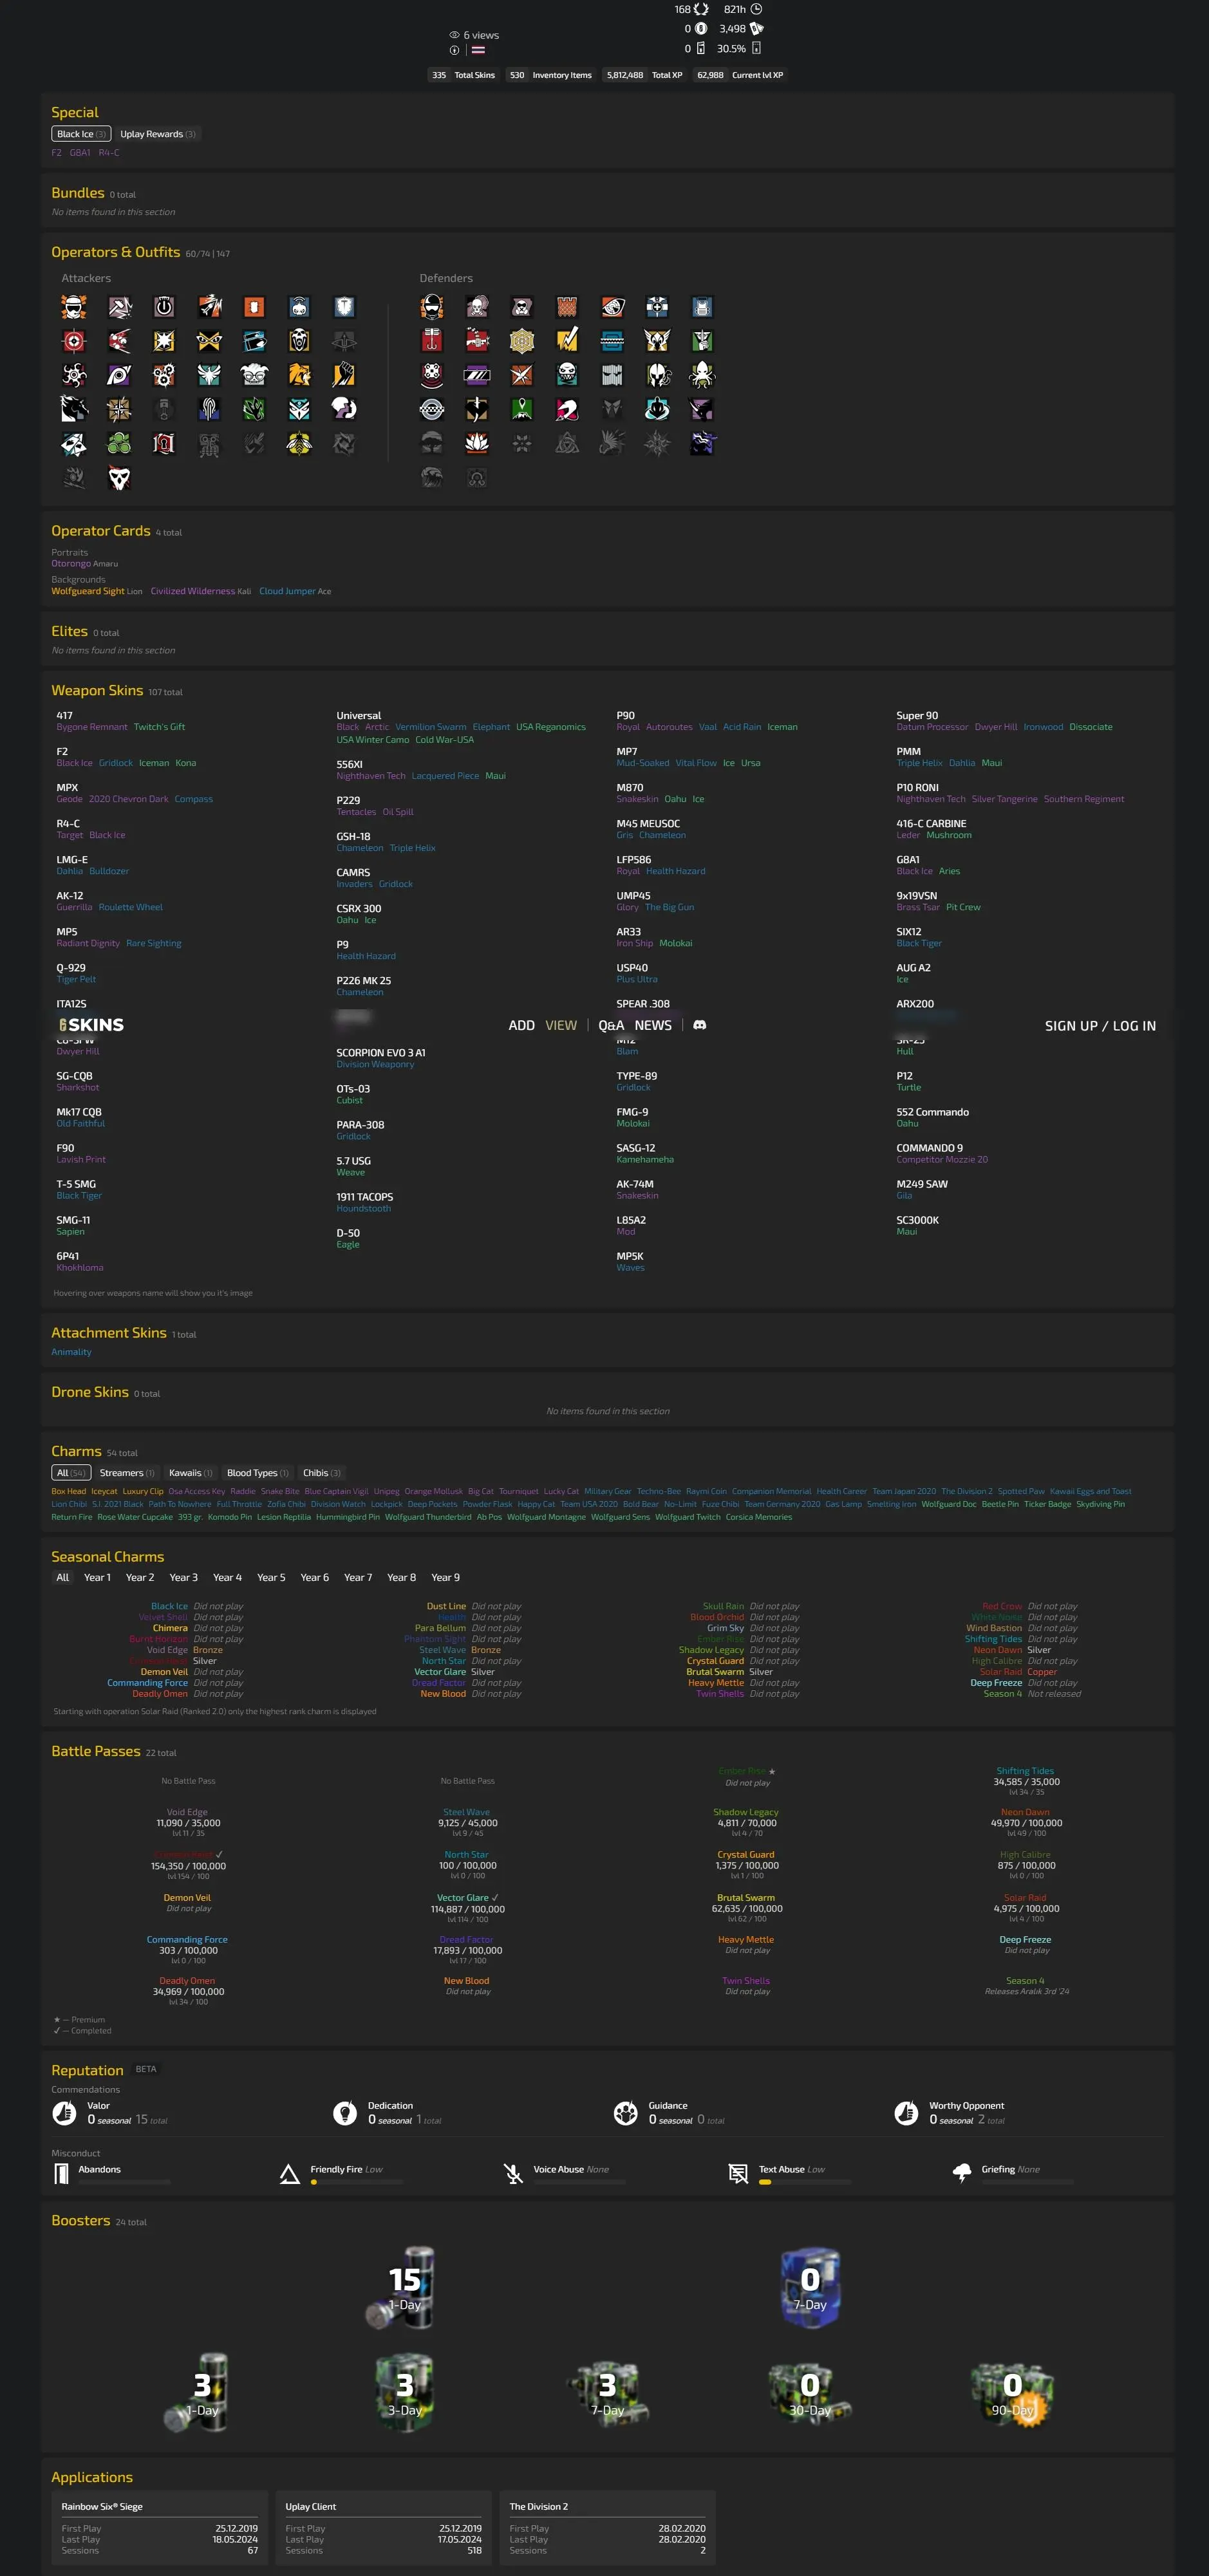This screenshot has width=1209, height=2576.
Task: Select the lotus flower defender operator icon
Action: [477, 443]
